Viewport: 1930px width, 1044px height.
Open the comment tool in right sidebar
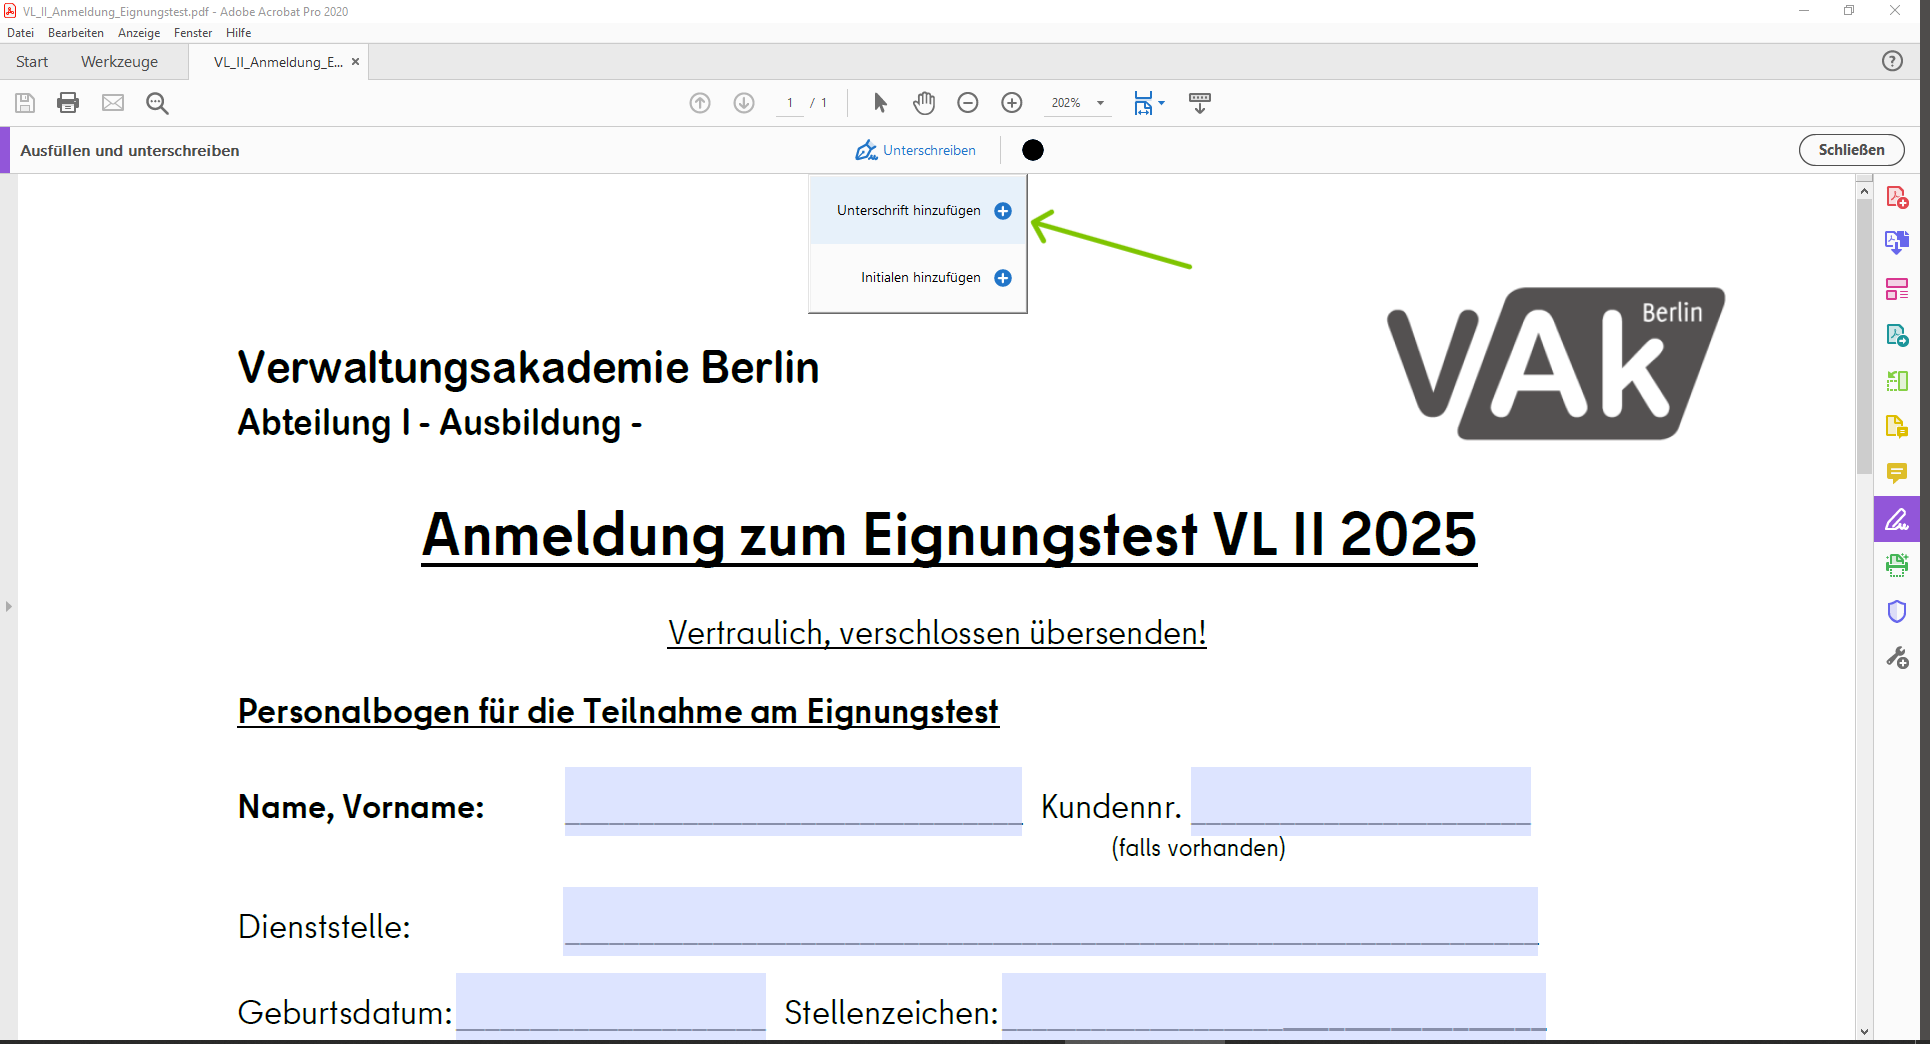point(1896,473)
